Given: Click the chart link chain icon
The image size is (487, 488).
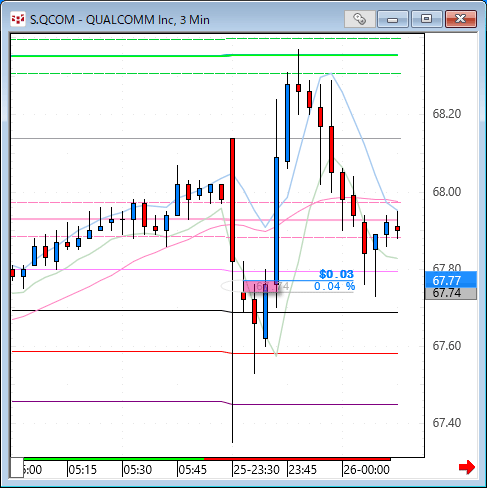Looking at the screenshot, I should click(x=360, y=19).
